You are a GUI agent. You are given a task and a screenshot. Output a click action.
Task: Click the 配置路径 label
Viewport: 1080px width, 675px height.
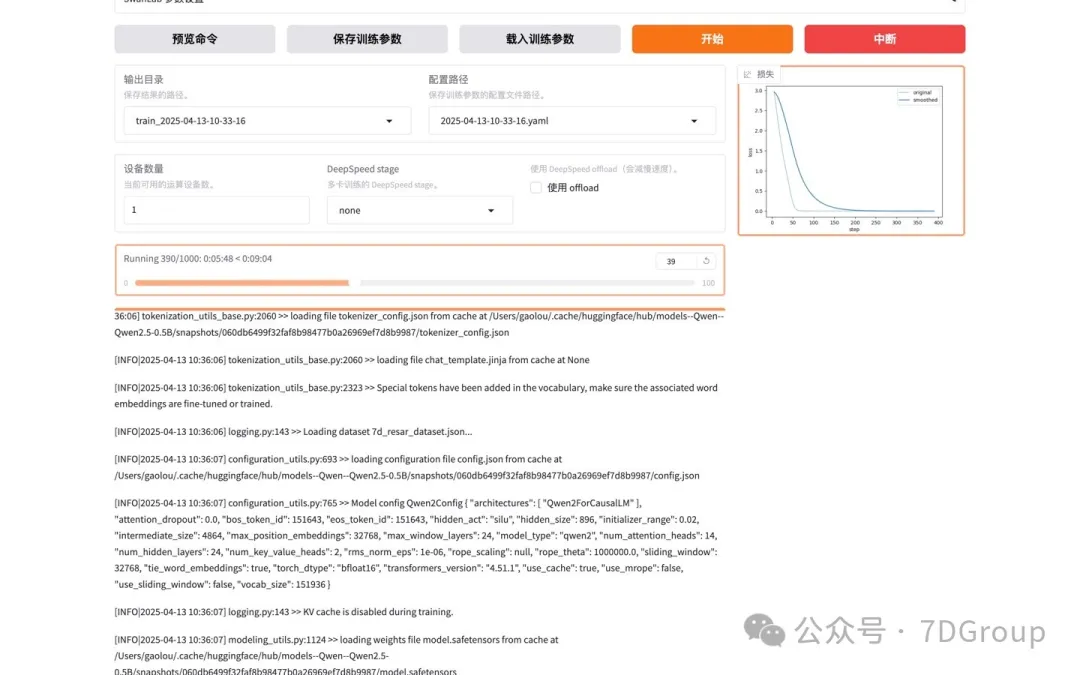coord(448,79)
